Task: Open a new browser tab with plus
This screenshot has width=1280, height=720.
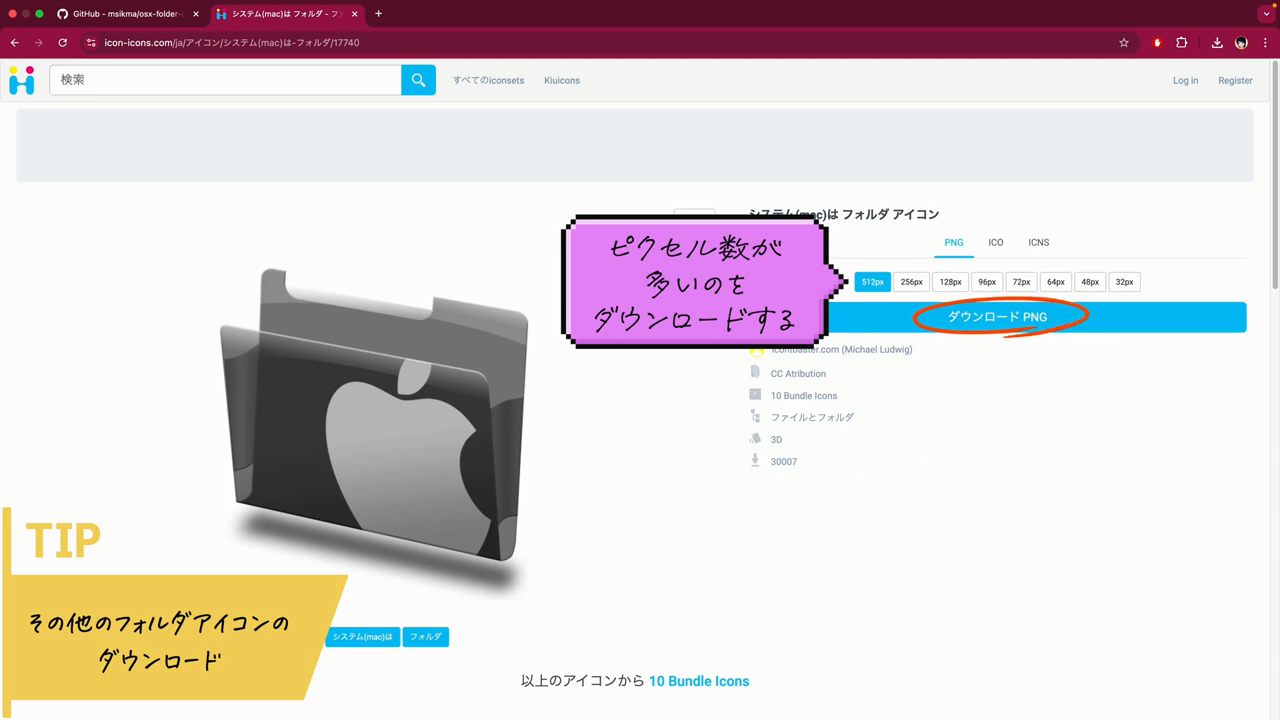Action: [x=378, y=14]
